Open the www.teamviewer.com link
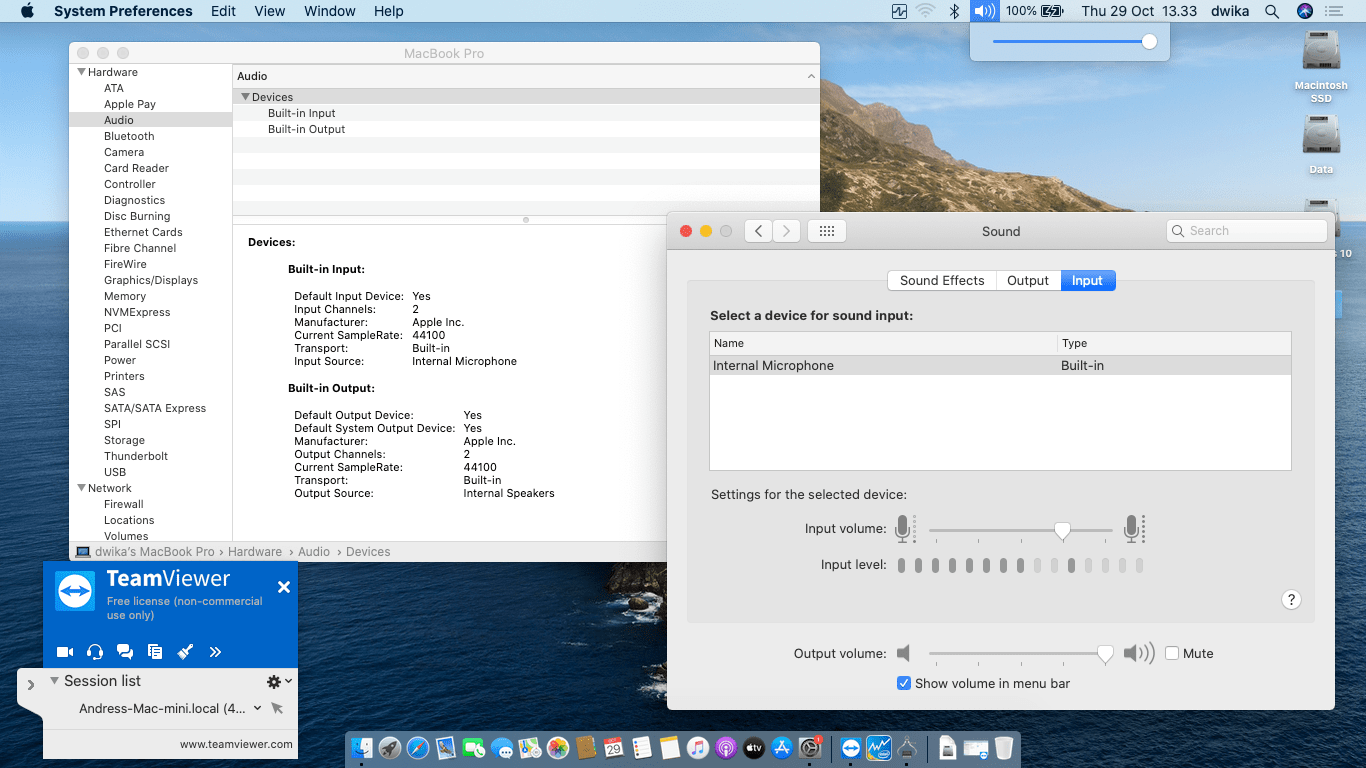This screenshot has height=768, width=1366. tap(236, 744)
